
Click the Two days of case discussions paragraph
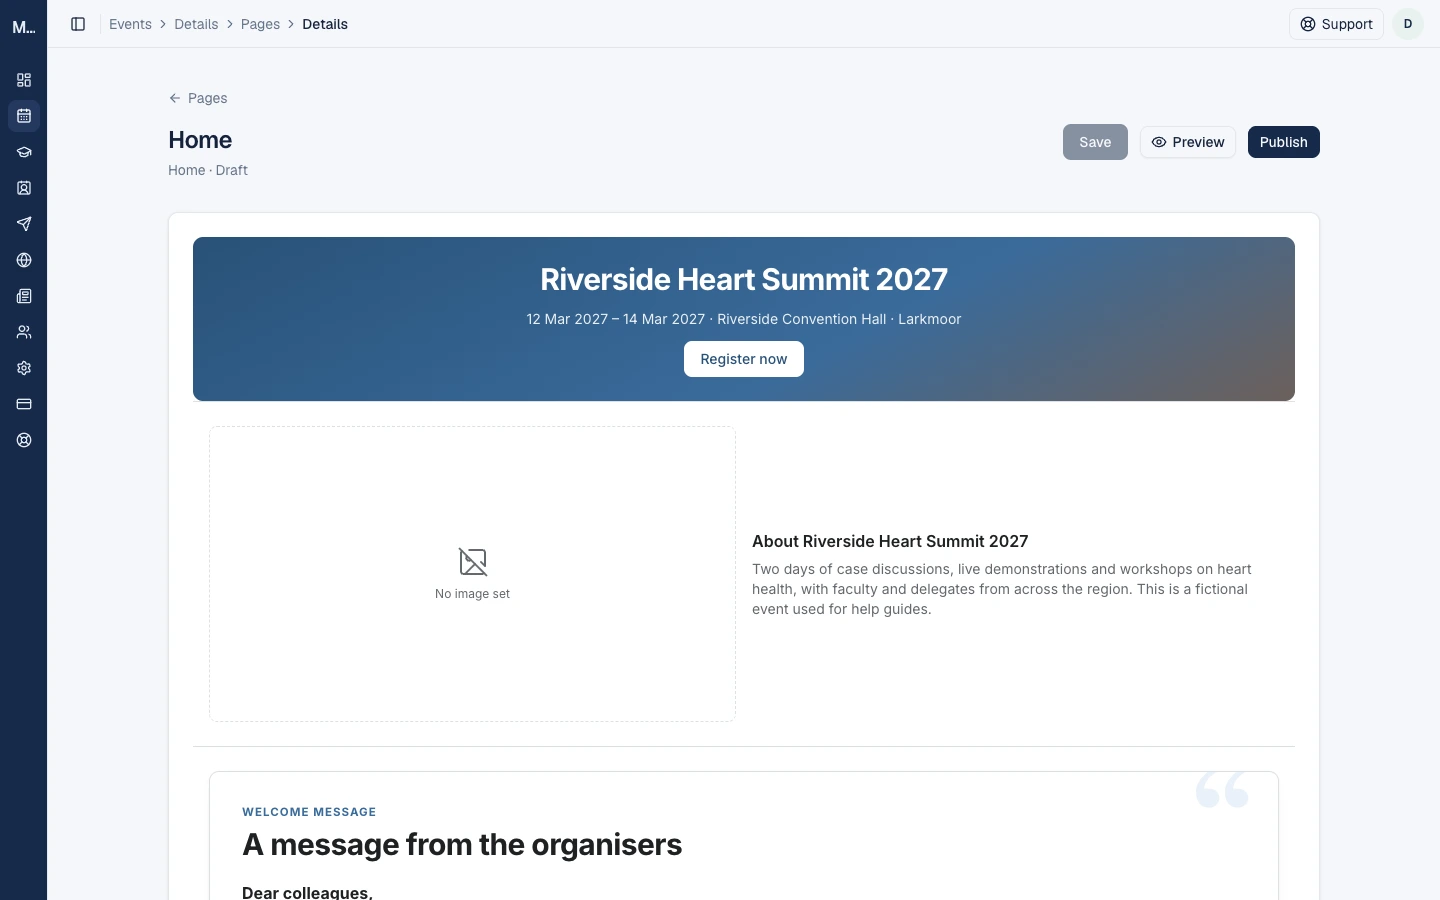1003,589
